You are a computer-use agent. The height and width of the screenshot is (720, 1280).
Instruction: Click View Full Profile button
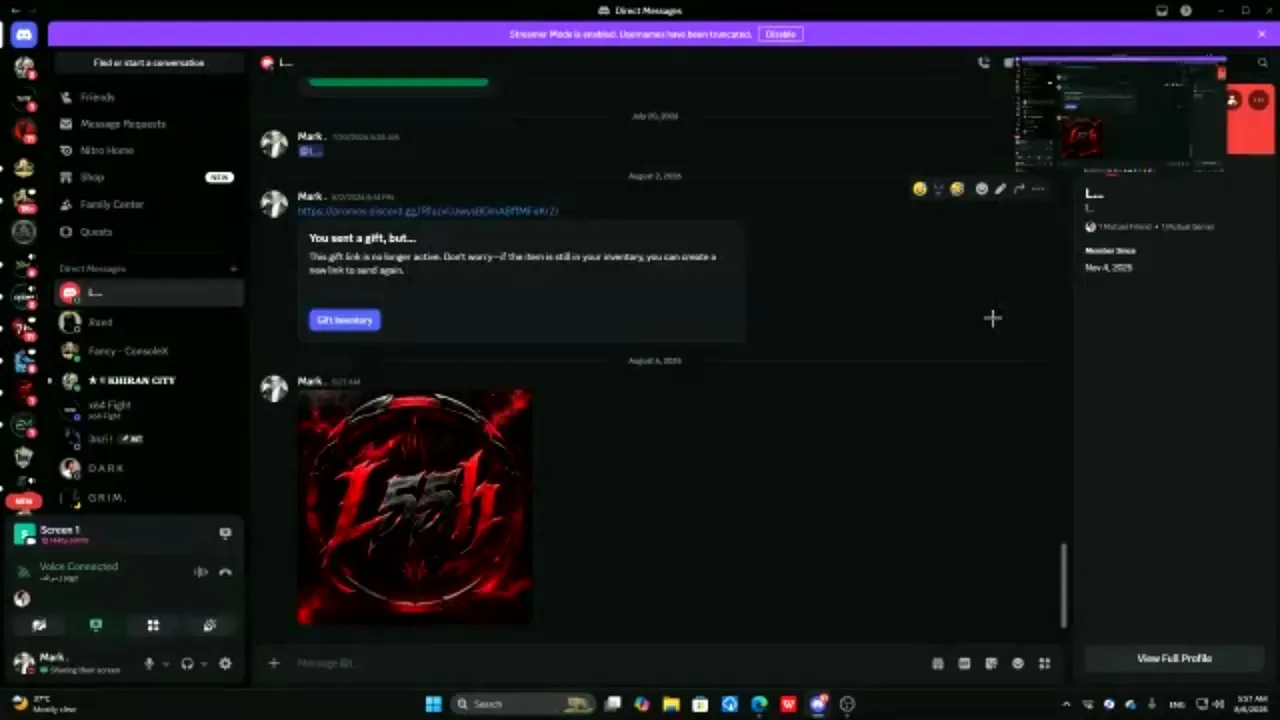(x=1174, y=658)
